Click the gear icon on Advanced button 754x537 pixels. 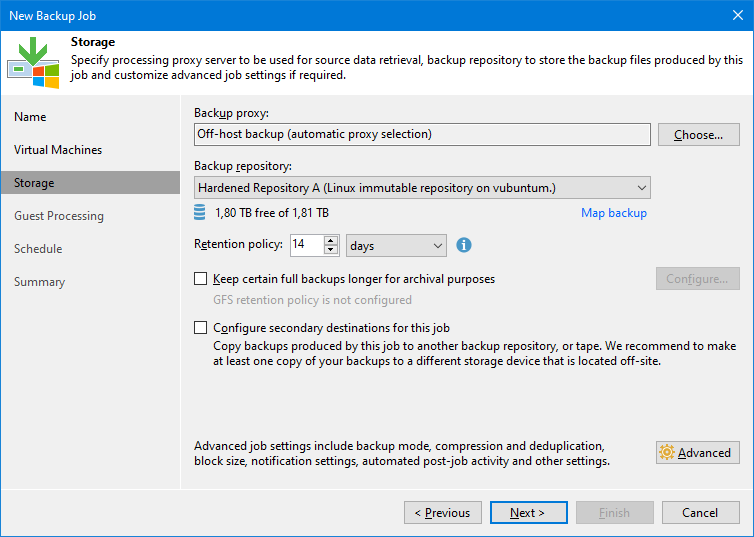coord(667,452)
